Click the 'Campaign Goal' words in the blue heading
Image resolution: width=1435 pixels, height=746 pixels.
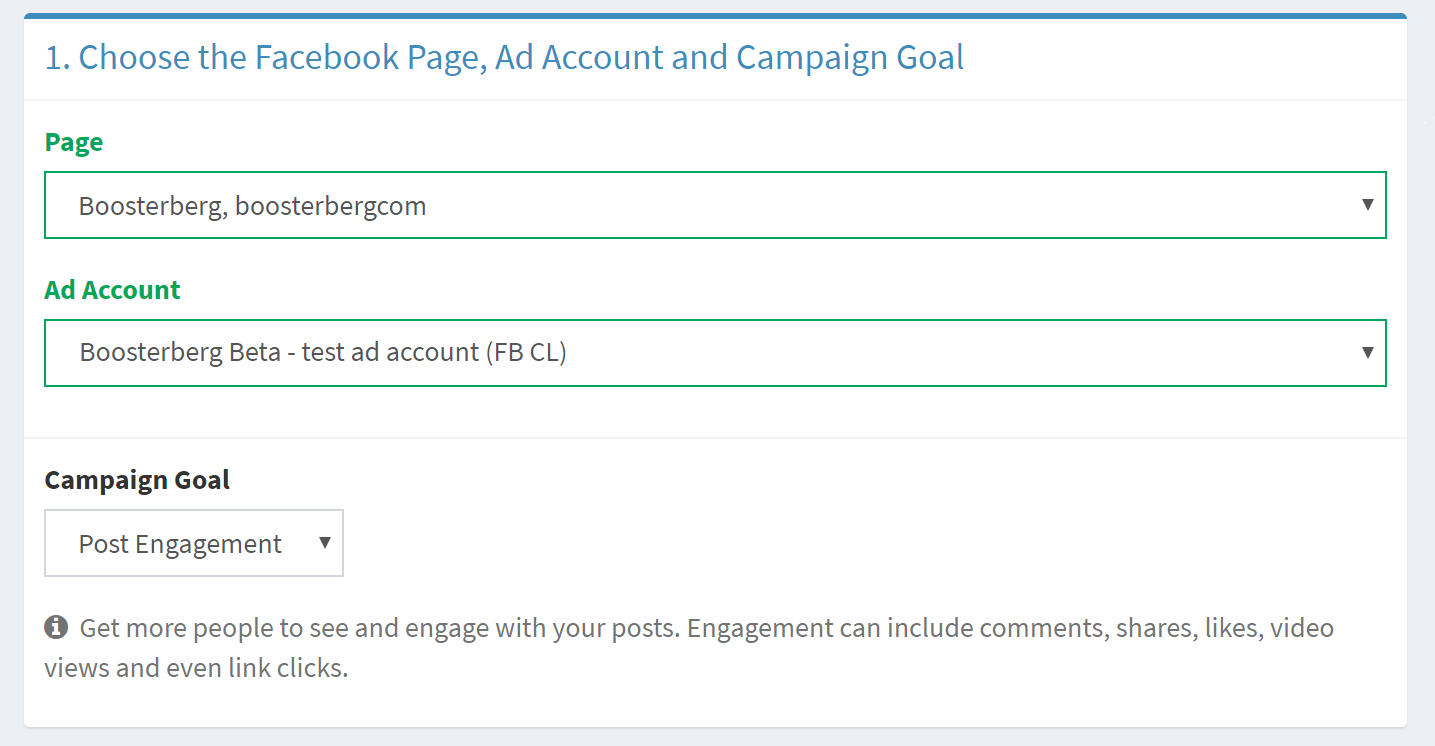click(850, 58)
